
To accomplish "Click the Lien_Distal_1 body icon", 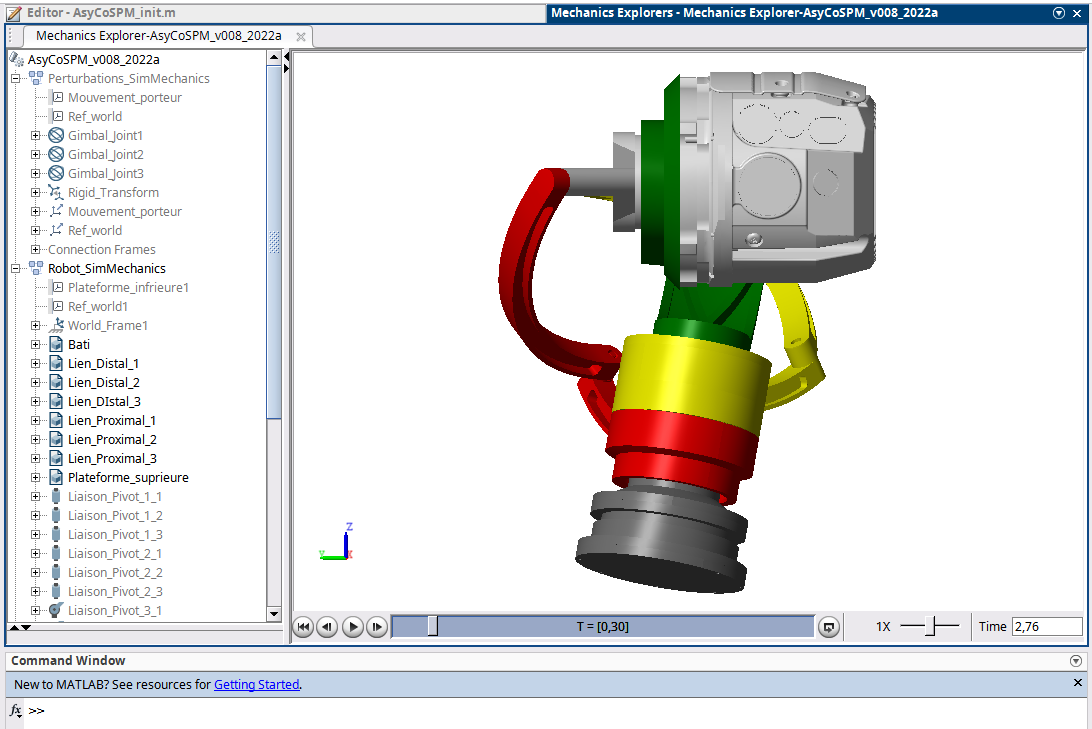I will pos(56,363).
